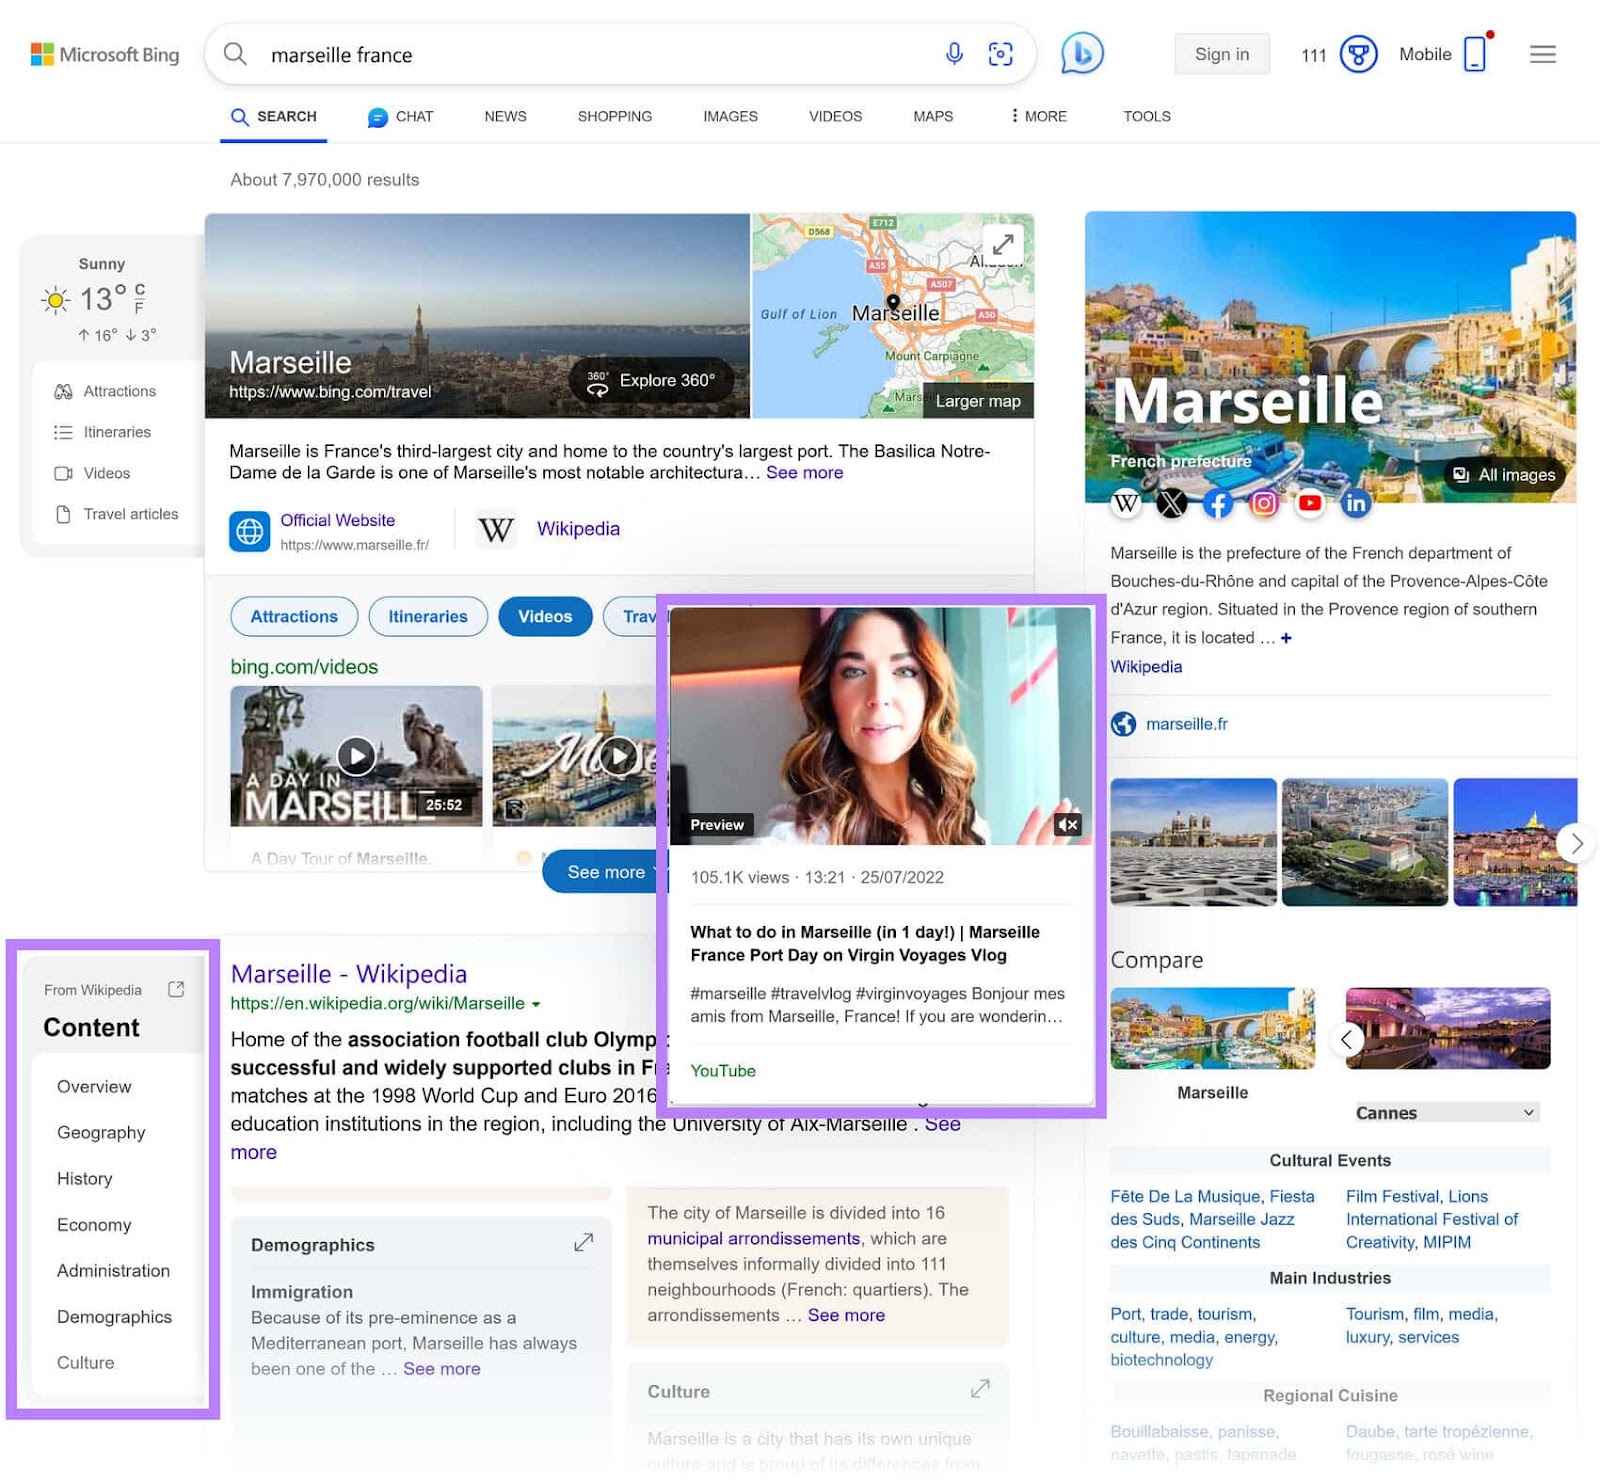Click the Sign in button
Viewport: 1600px width, 1481px height.
pos(1221,54)
